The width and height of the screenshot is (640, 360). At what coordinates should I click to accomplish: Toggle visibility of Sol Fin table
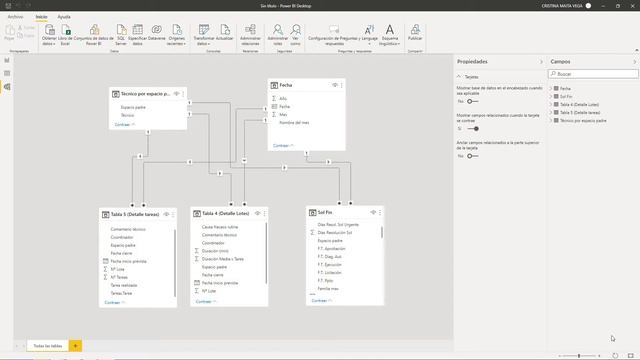tap(373, 213)
